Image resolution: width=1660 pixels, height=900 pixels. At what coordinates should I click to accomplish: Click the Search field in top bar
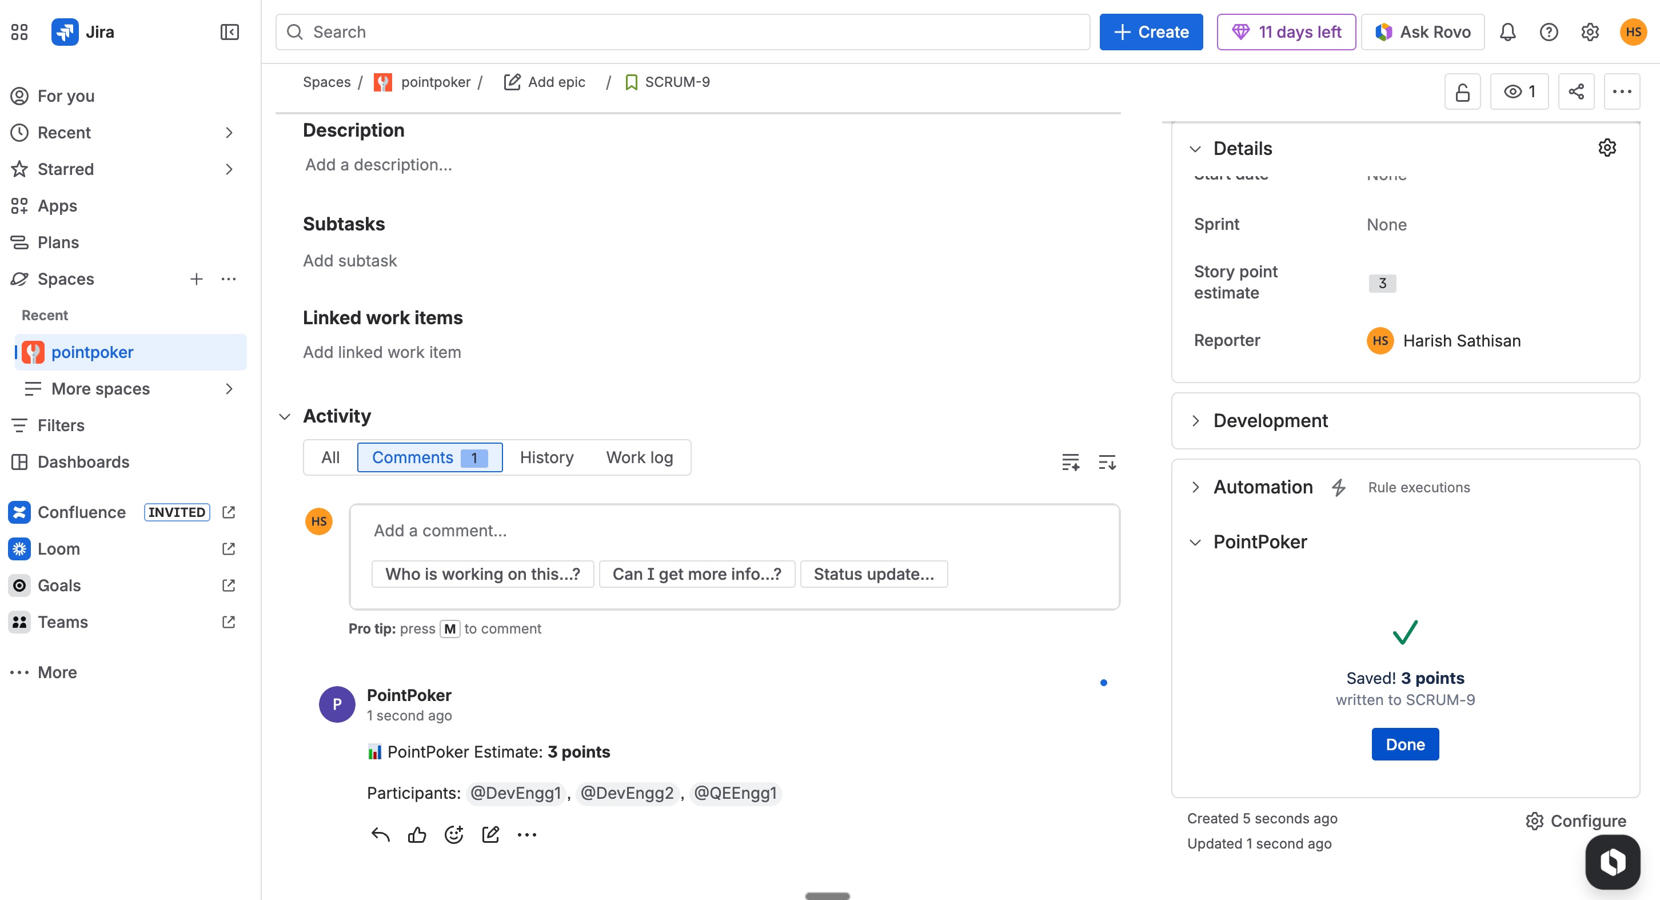tap(684, 31)
